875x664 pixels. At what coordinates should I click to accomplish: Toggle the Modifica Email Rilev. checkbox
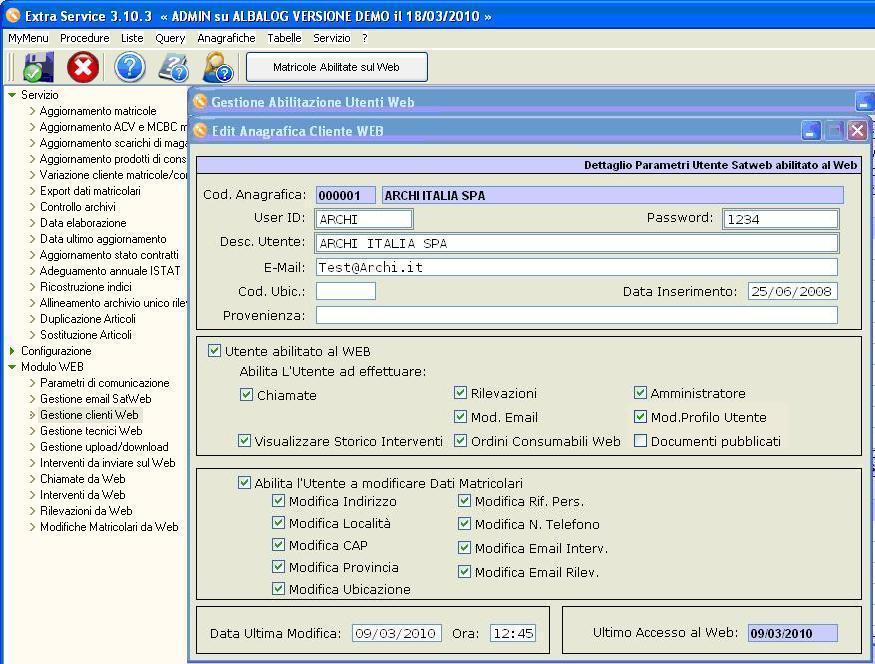[464, 572]
